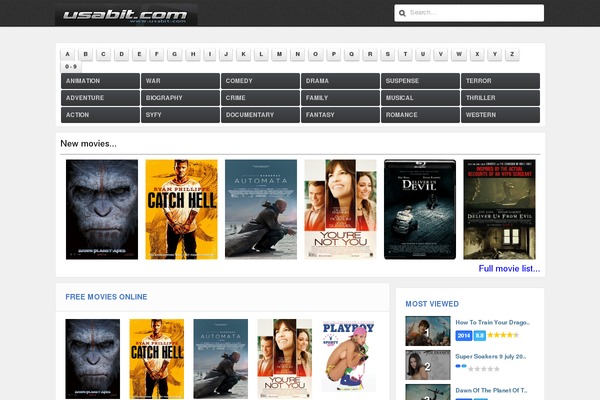This screenshot has height=400, width=600.
Task: Open You're Not You under Free Movies Online
Action: [x=285, y=359]
